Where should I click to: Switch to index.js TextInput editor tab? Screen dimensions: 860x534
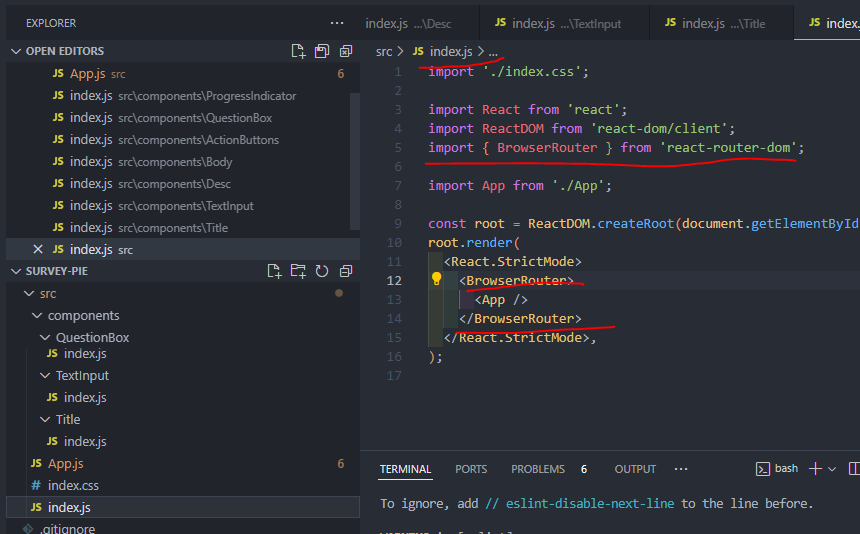click(x=564, y=24)
